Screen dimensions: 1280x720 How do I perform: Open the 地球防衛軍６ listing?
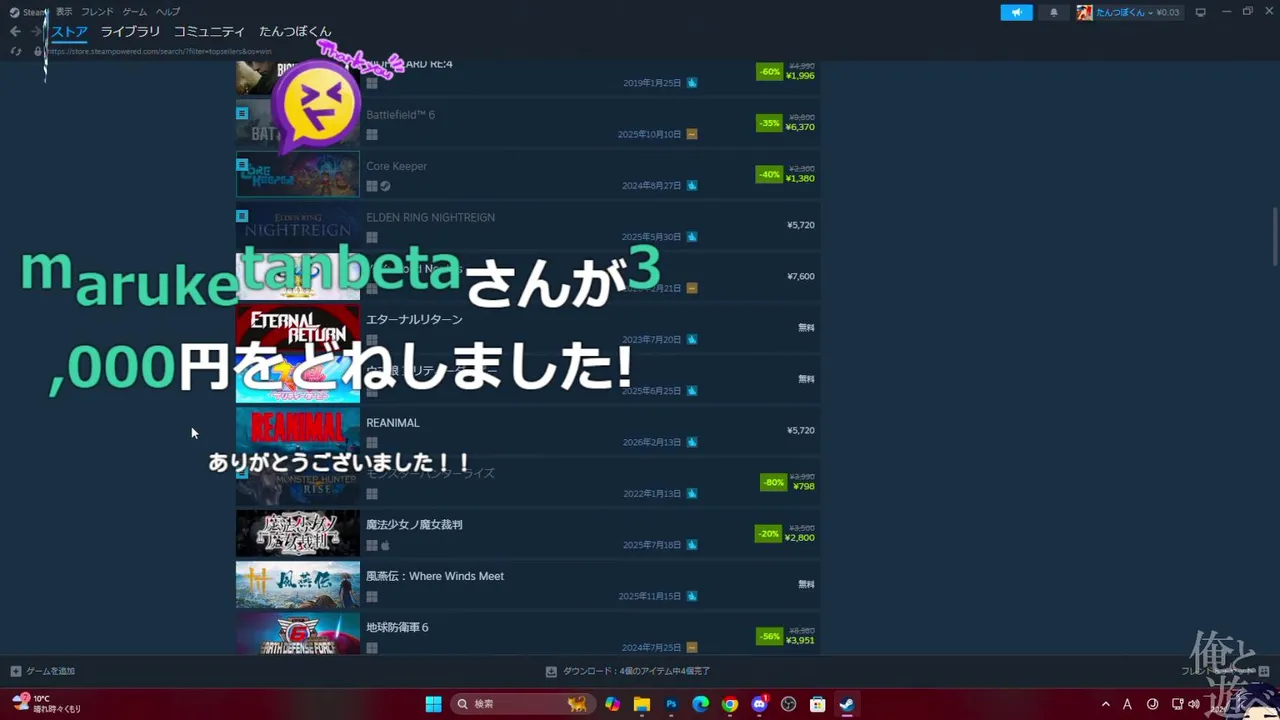(x=528, y=635)
